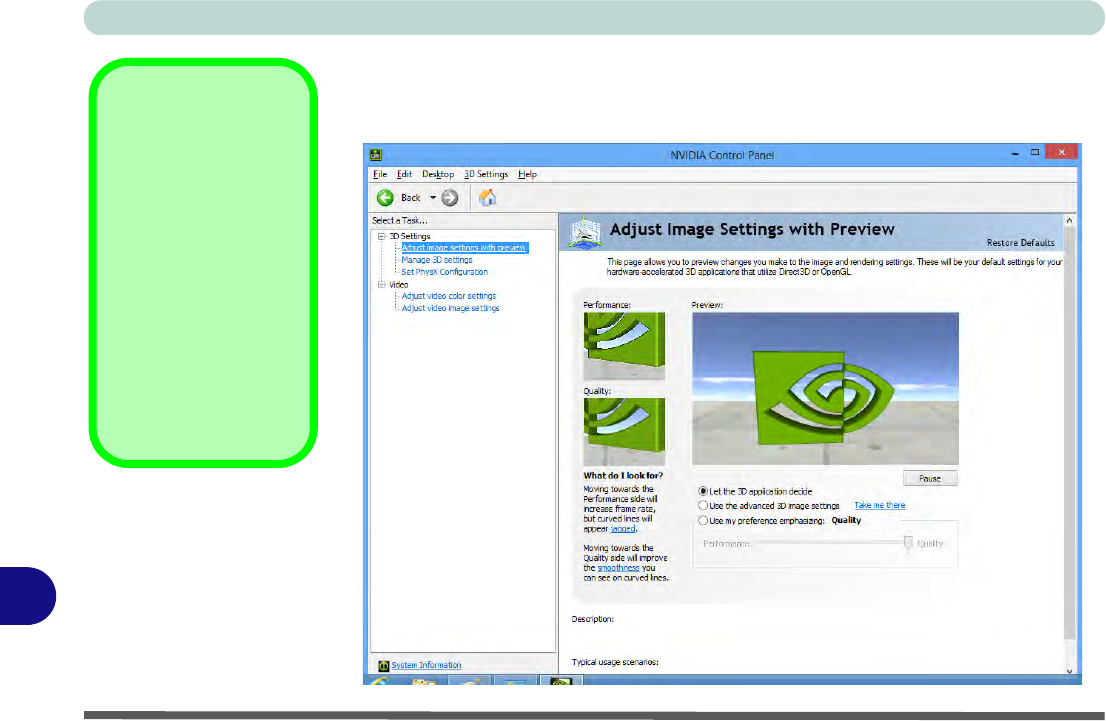This screenshot has width=1106, height=721.
Task: Click the 3D Settings tree label
Action: pyautogui.click(x=410, y=236)
